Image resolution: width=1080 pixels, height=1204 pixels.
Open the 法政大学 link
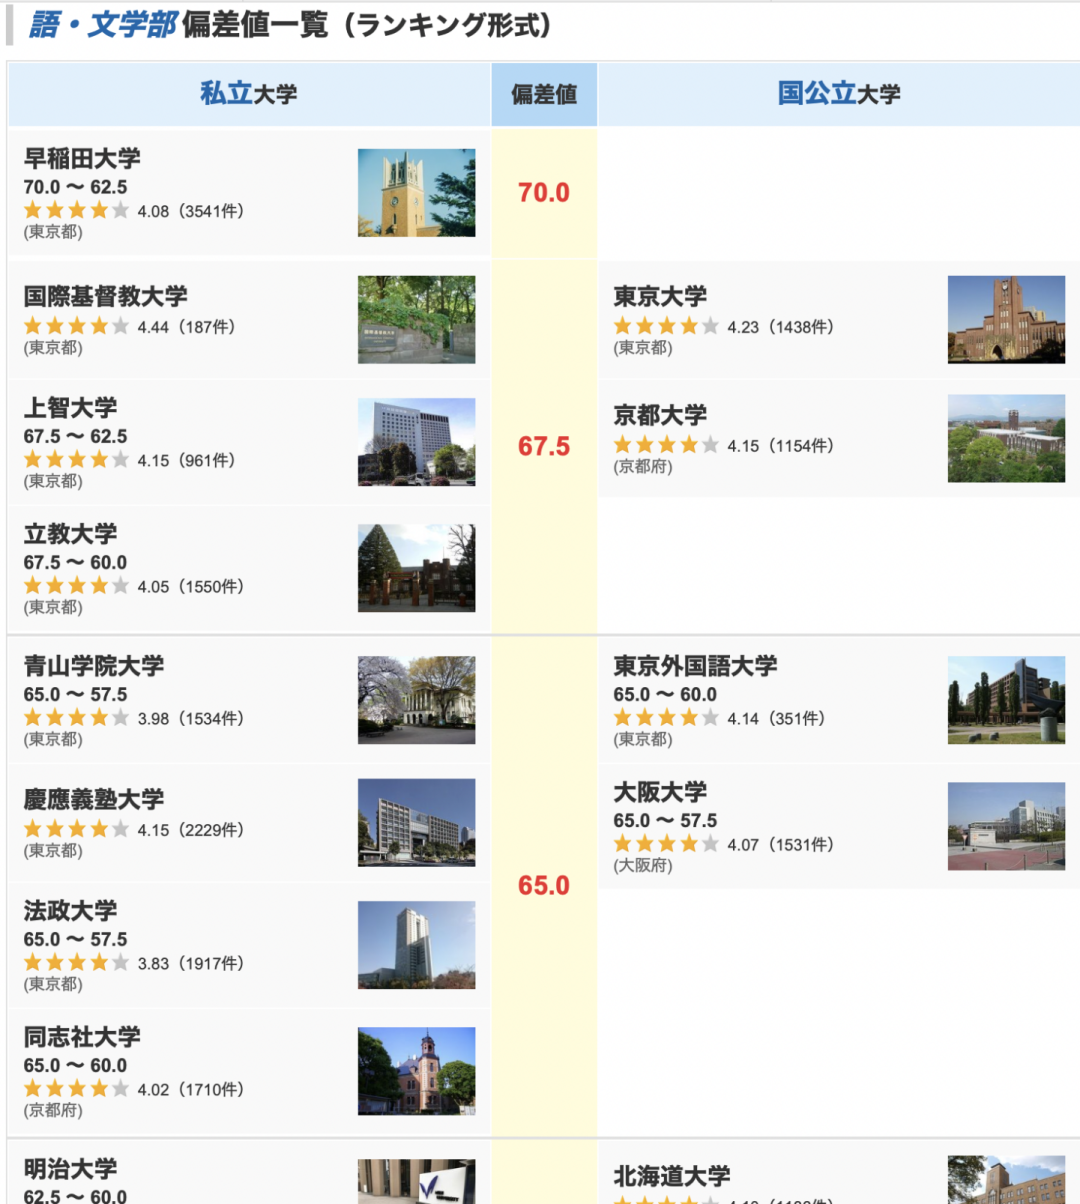pyautogui.click(x=70, y=911)
